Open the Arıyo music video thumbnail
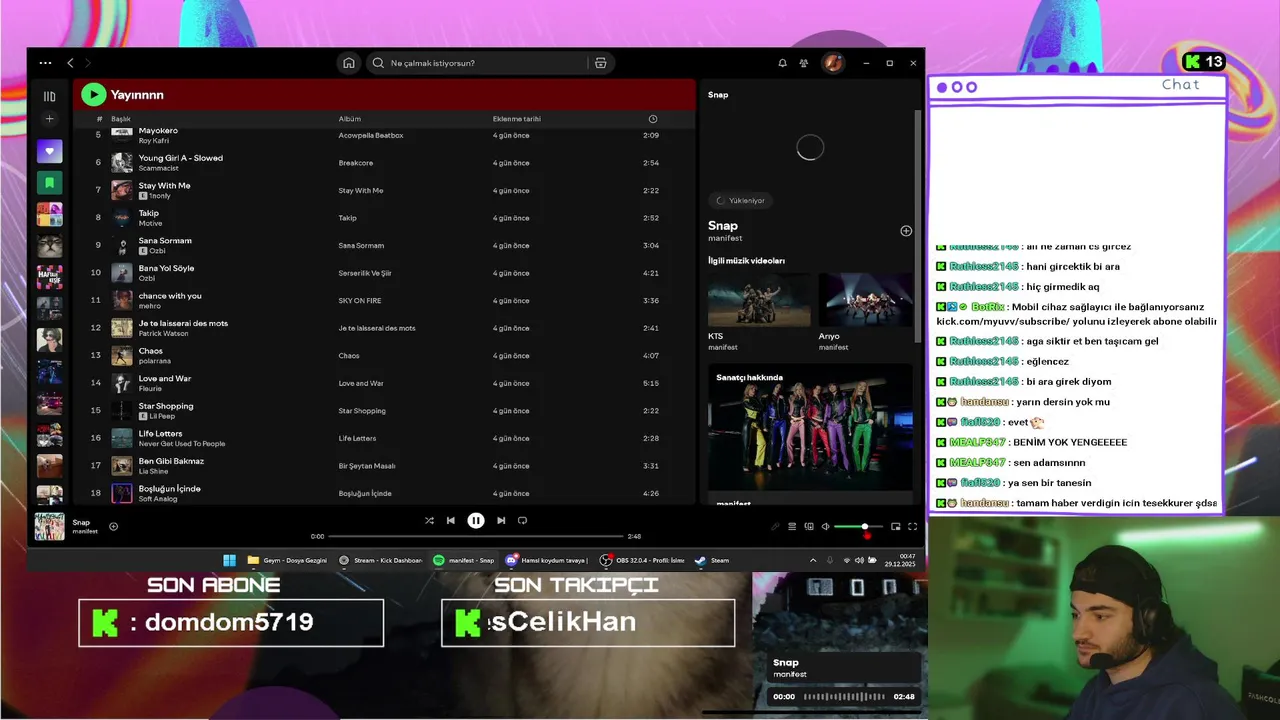This screenshot has height=720, width=1280. [x=865, y=299]
